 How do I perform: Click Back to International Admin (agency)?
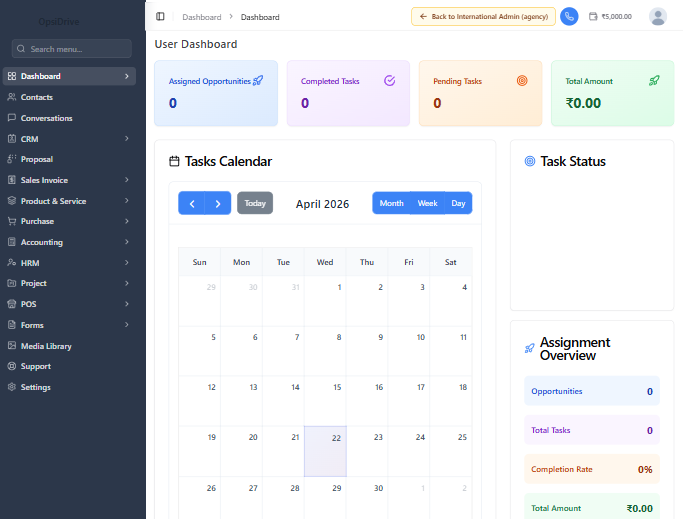tap(484, 17)
